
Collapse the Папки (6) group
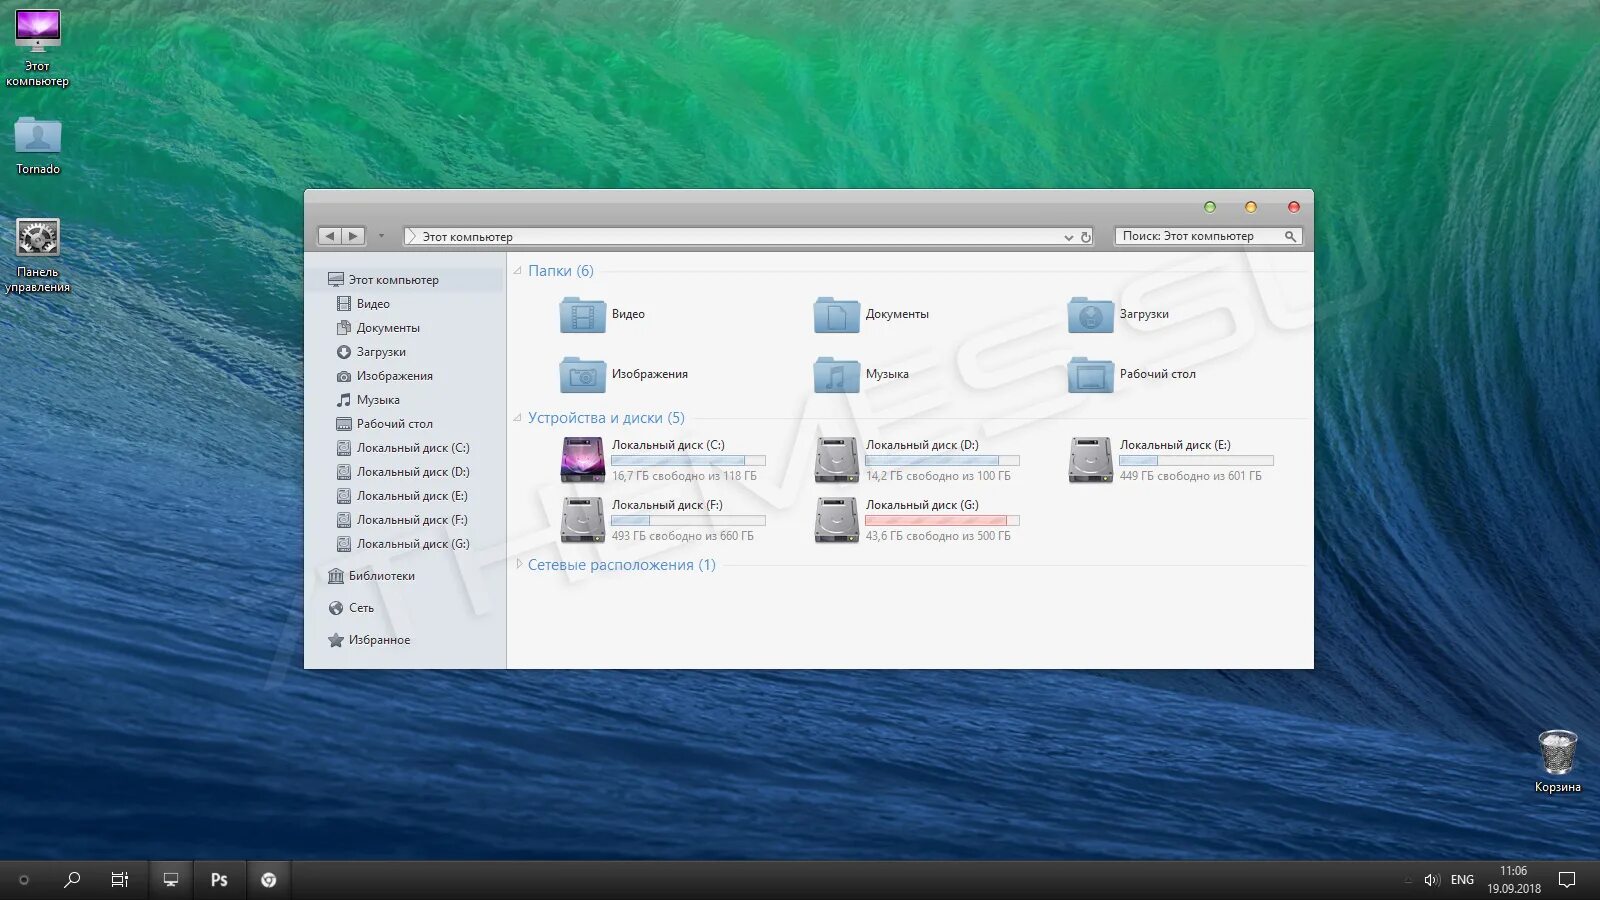tap(517, 271)
